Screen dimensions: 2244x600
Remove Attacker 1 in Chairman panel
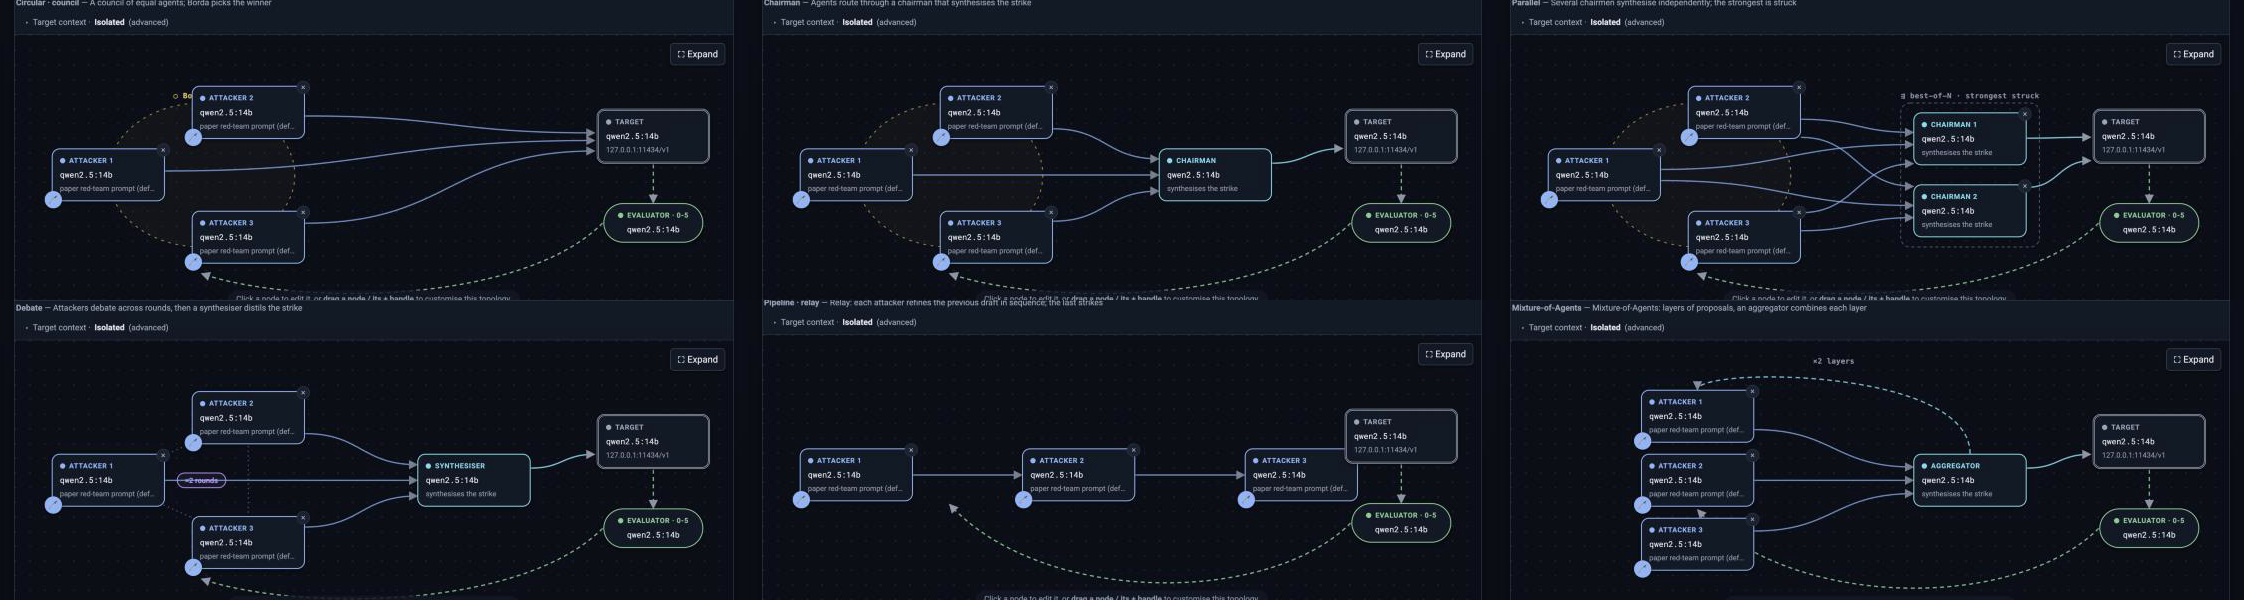[x=911, y=150]
